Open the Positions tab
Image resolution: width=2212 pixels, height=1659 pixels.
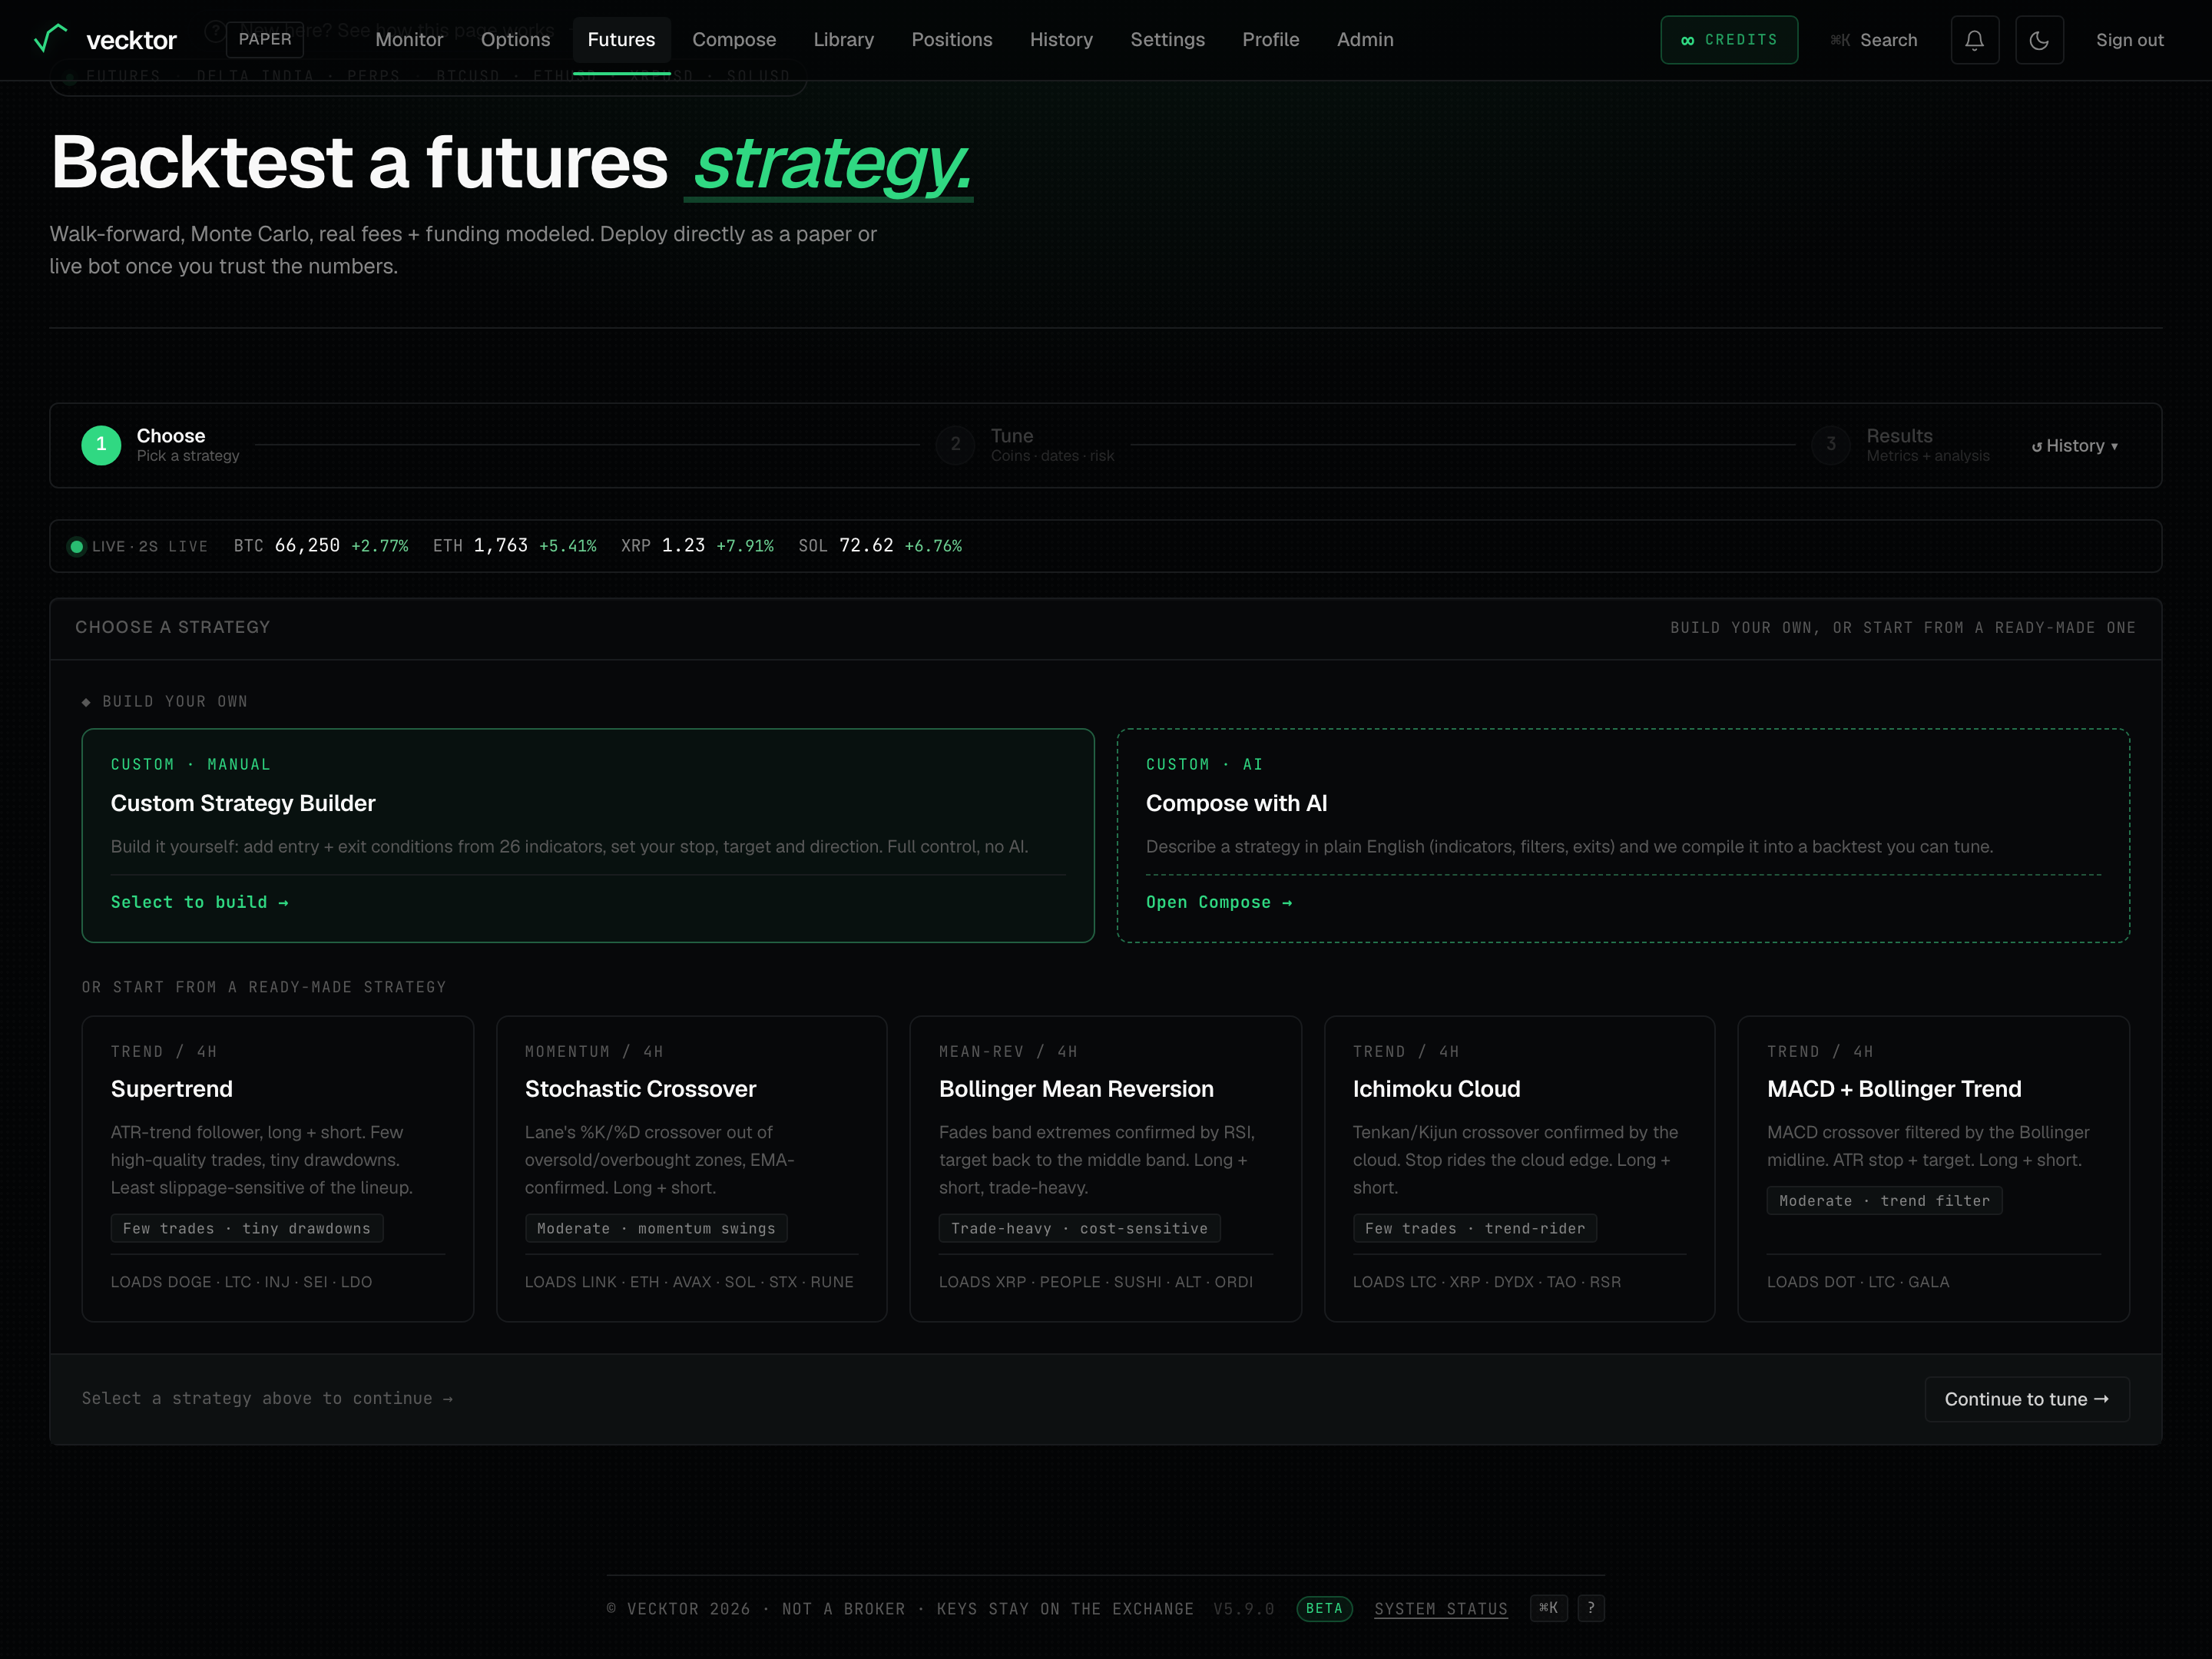click(x=952, y=40)
